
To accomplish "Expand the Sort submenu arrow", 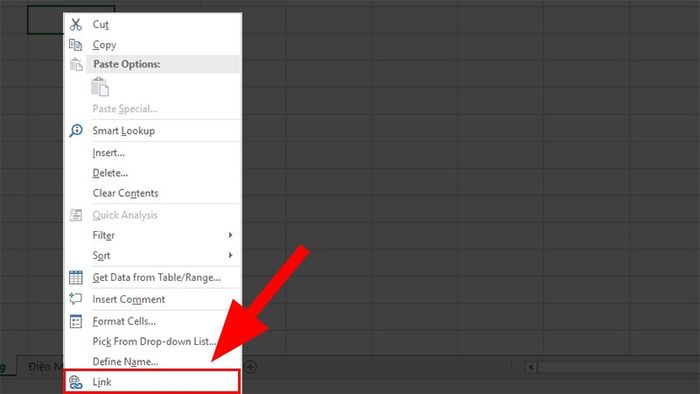I will [230, 255].
